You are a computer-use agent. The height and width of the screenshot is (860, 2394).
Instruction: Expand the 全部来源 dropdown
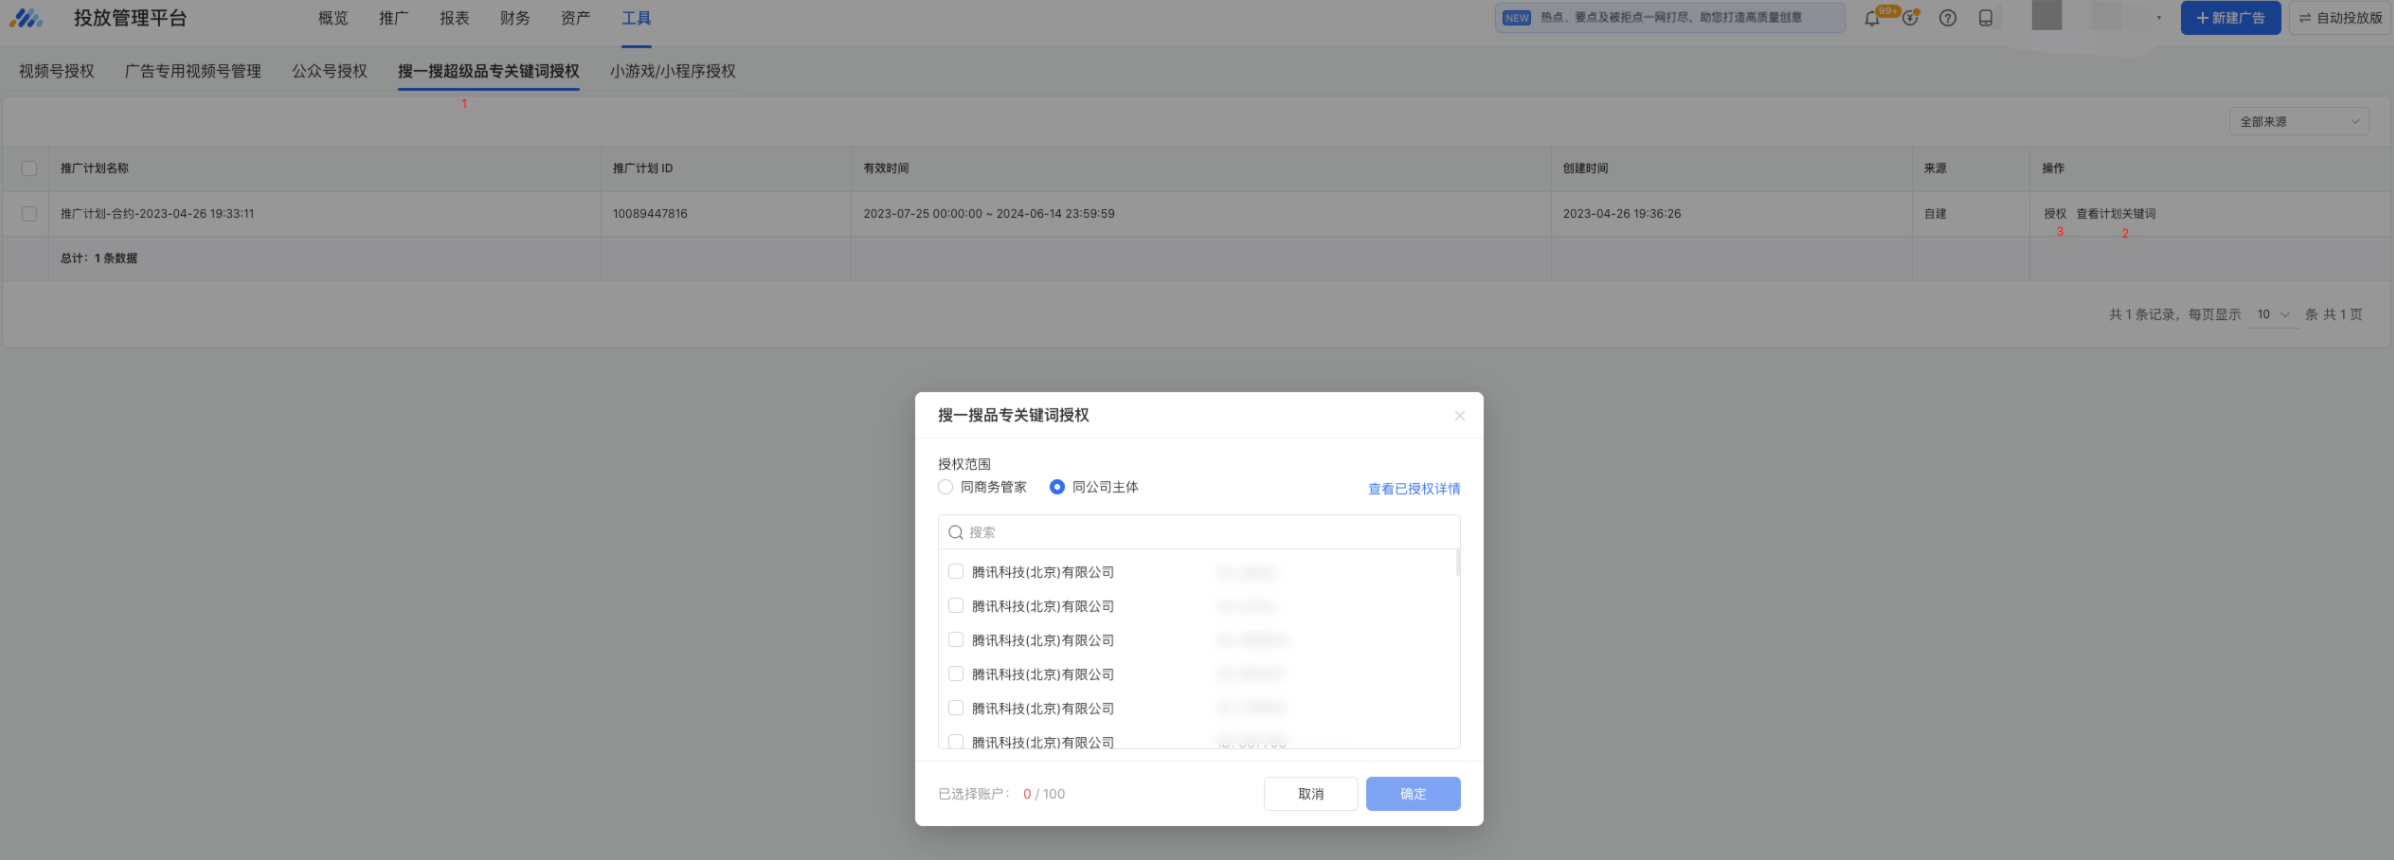pyautogui.click(x=2298, y=122)
